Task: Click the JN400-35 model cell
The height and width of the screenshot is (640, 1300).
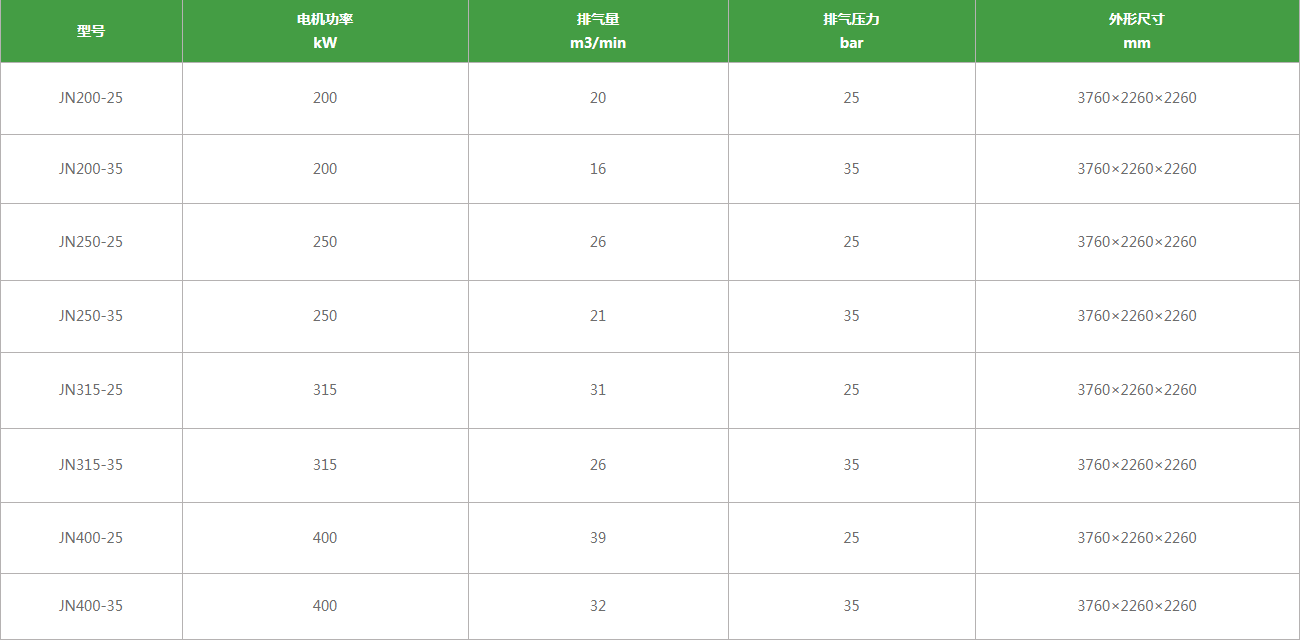Action: [91, 606]
